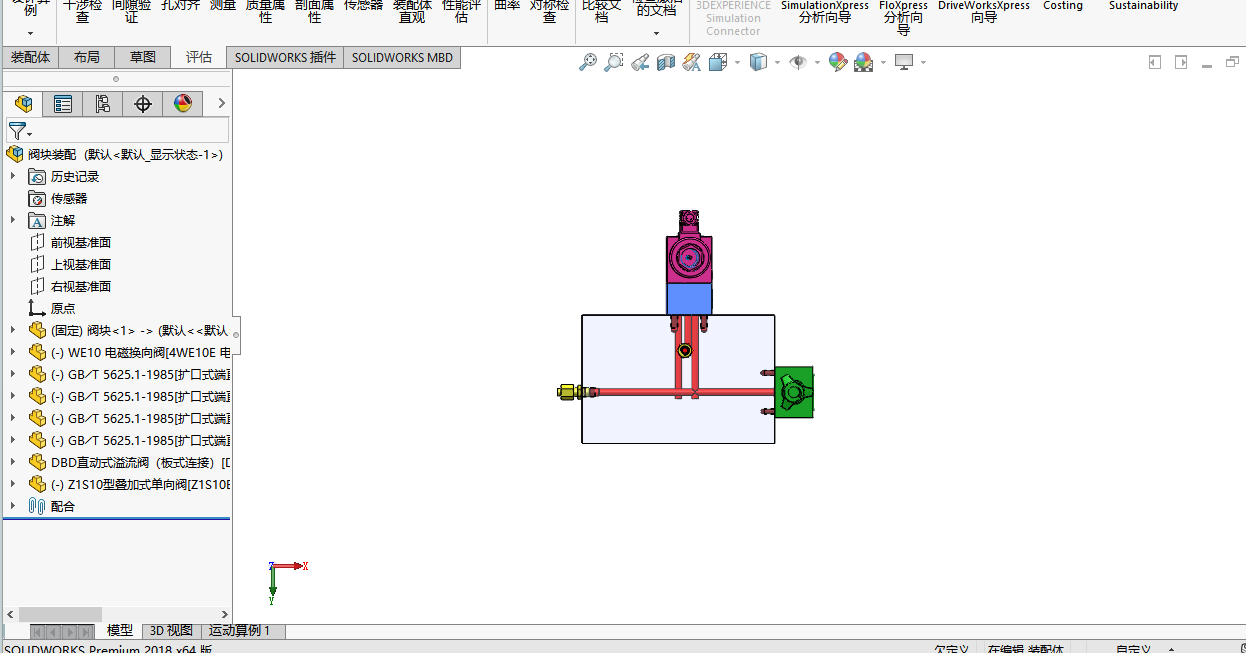Expand 配合 mates tree node
Viewport: 1246px width, 653px height.
coord(13,506)
